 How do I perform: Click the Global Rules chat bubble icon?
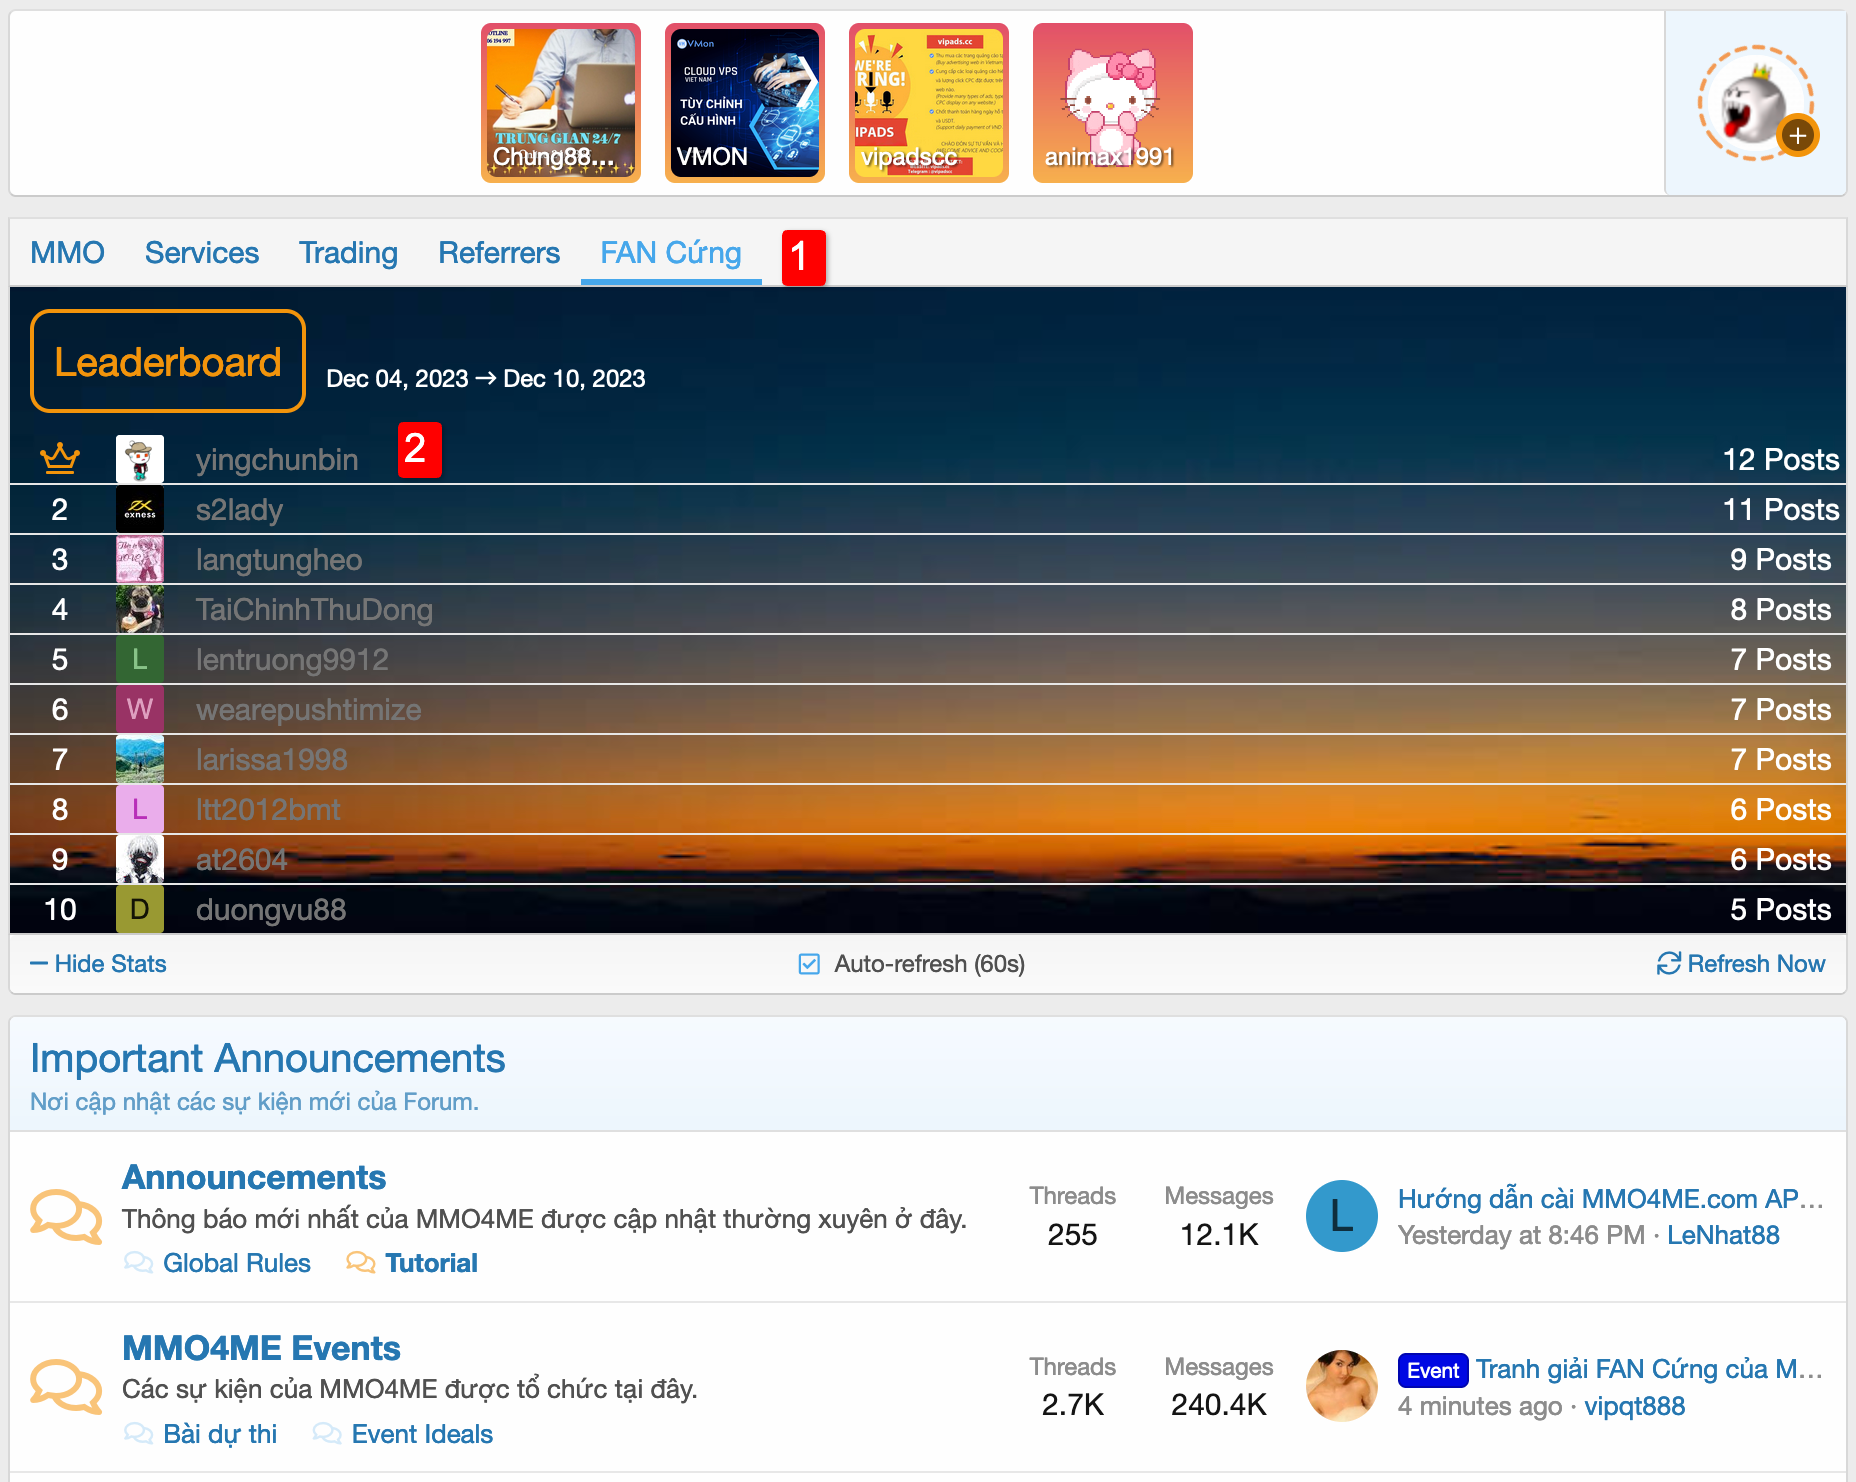tap(138, 1263)
